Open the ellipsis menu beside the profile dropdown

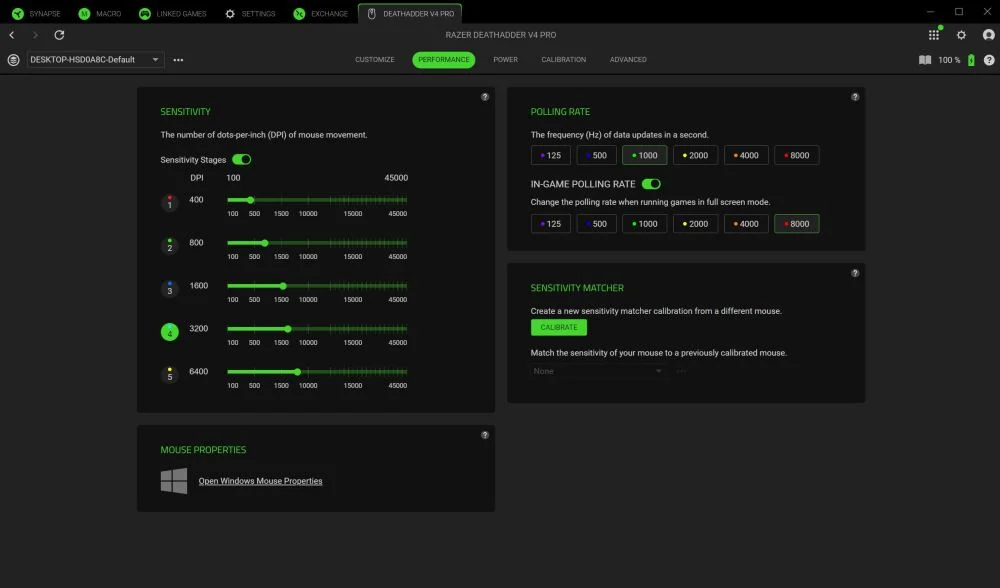178,59
